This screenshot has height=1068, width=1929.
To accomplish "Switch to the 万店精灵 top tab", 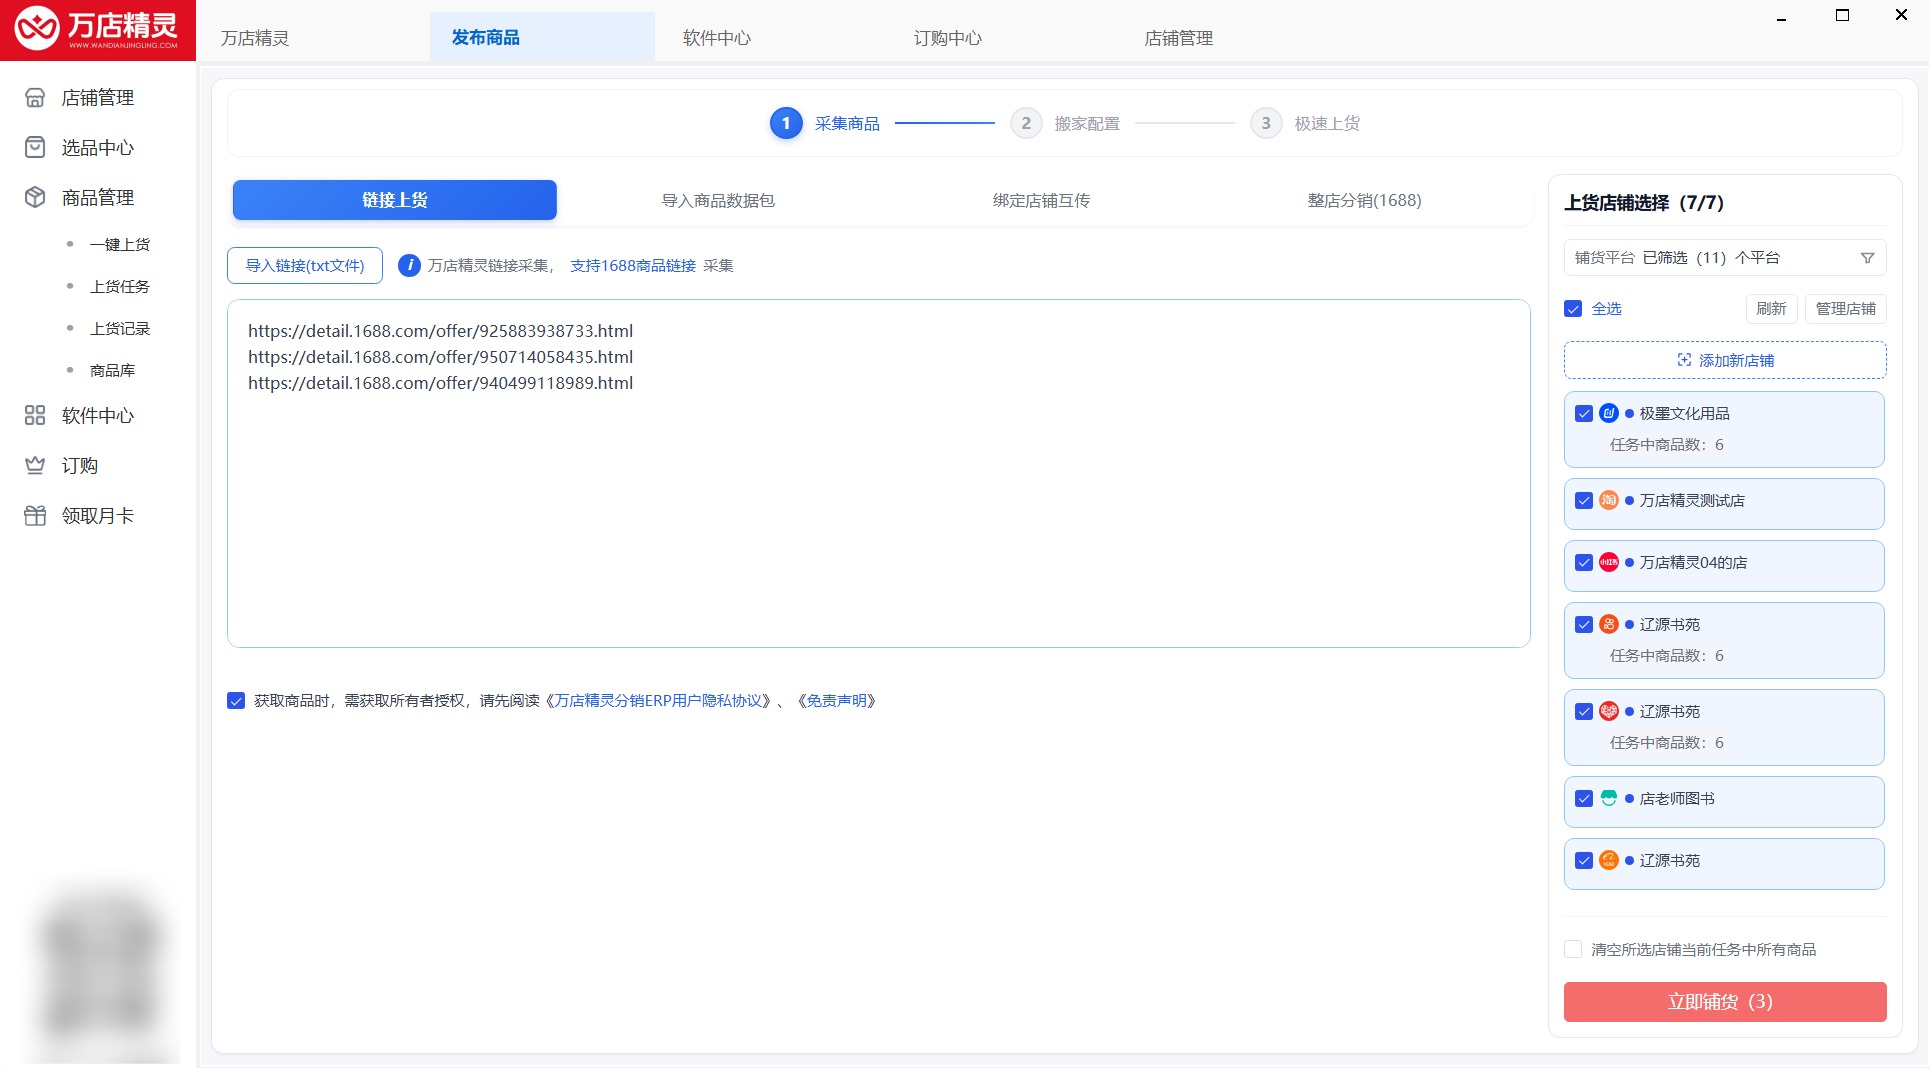I will click(255, 38).
